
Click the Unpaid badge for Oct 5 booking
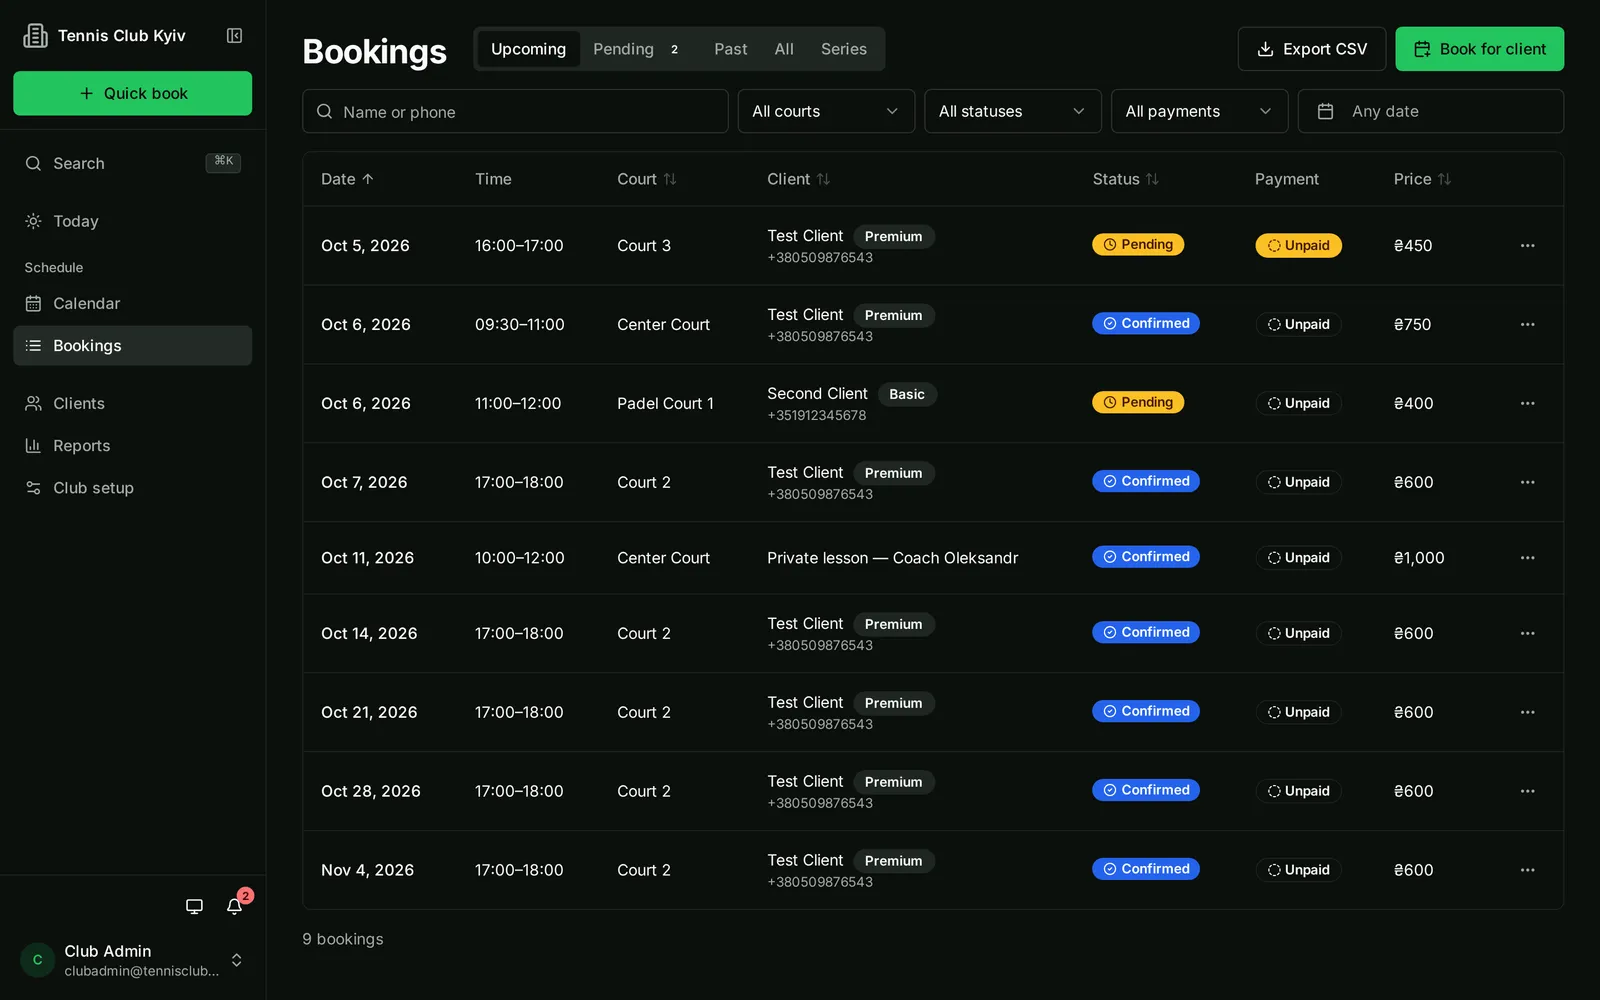[x=1298, y=246]
